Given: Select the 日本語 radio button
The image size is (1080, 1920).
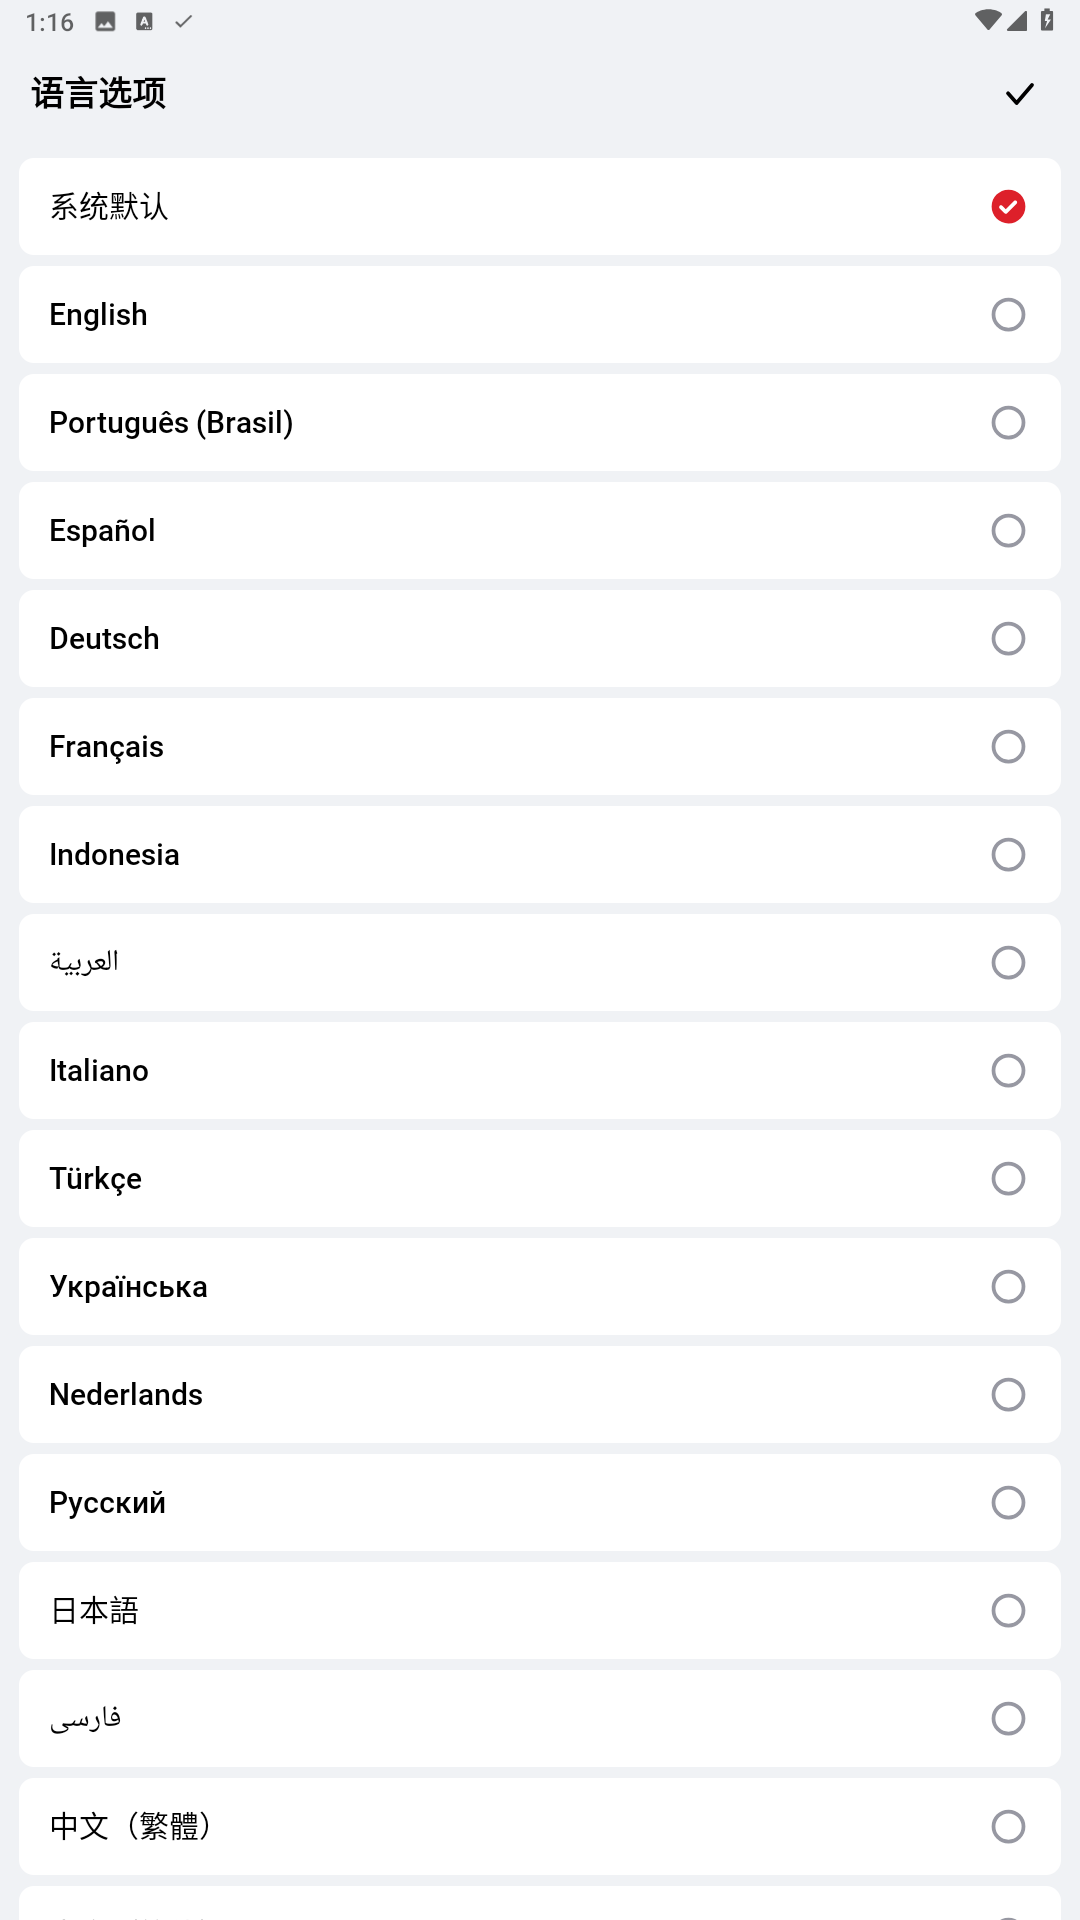Looking at the screenshot, I should [x=1008, y=1611].
